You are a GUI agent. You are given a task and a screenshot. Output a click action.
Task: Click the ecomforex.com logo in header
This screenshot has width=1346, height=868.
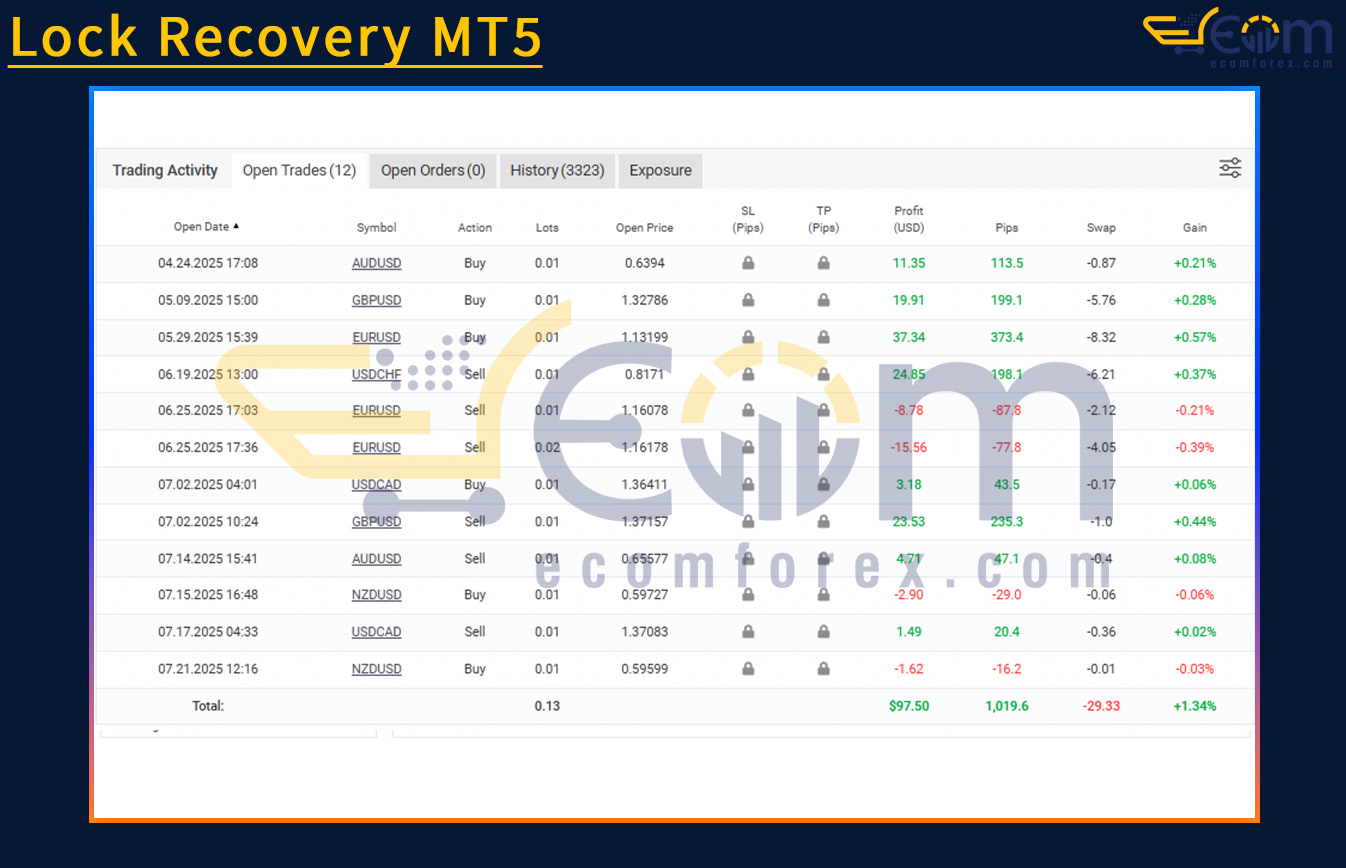pos(1238,38)
